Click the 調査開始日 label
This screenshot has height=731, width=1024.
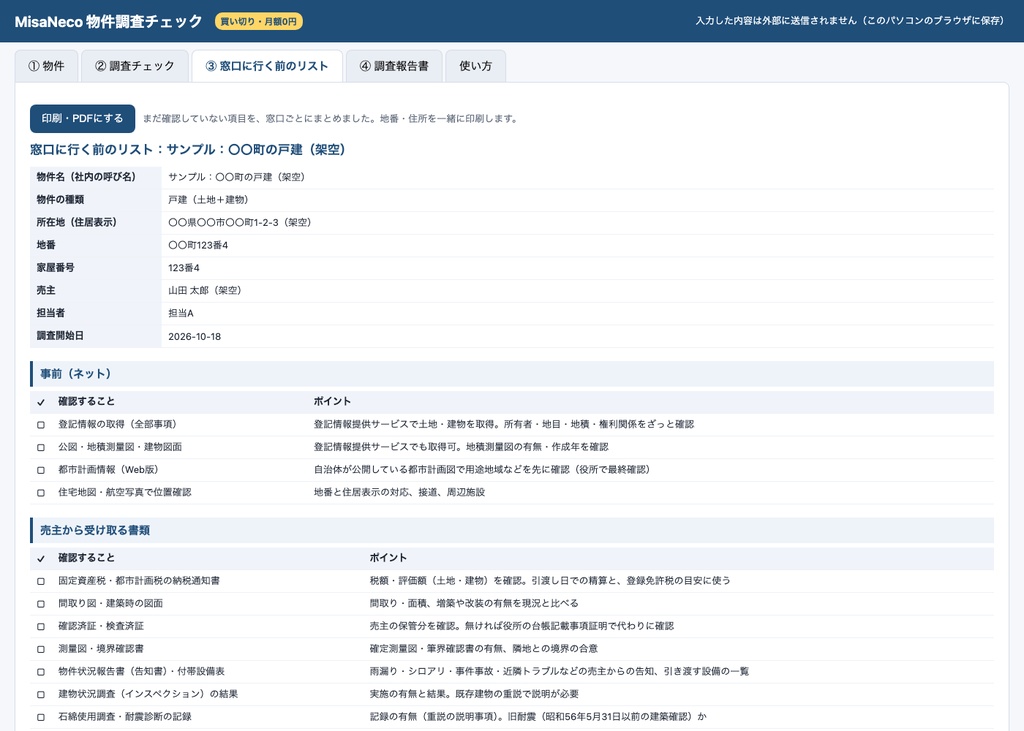tap(60, 336)
